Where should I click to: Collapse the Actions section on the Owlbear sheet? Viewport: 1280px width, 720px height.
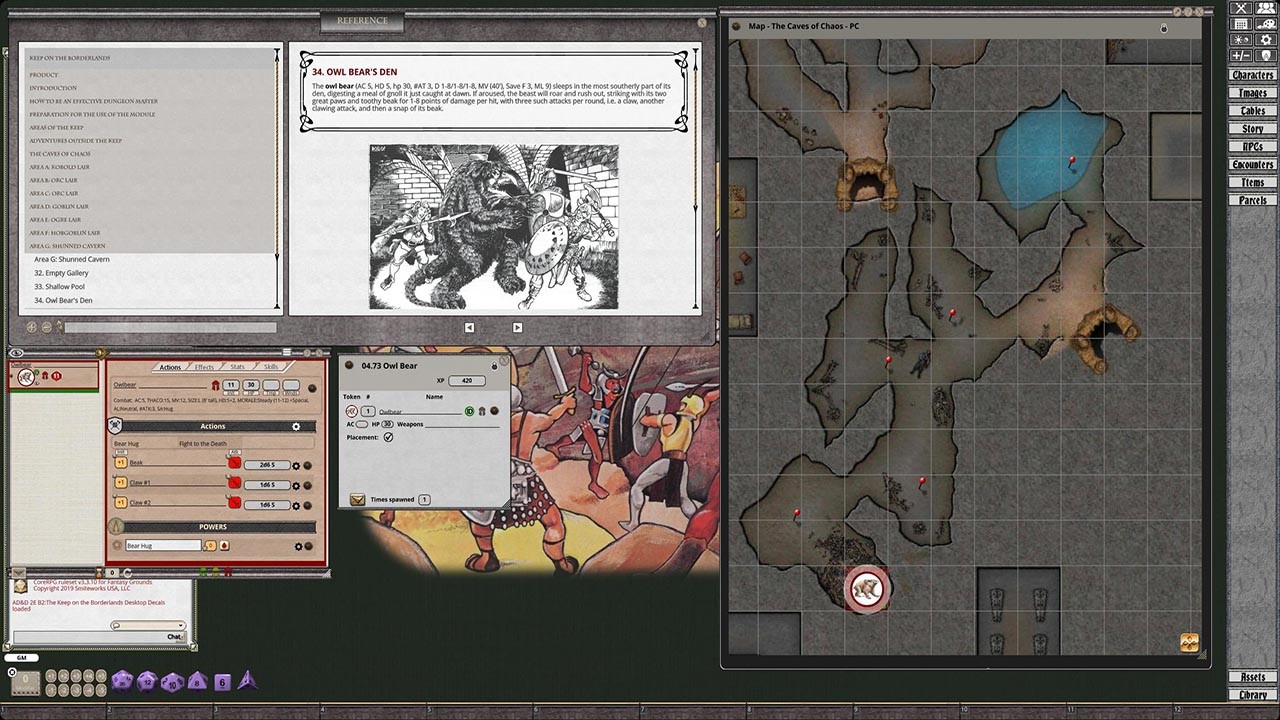point(115,426)
